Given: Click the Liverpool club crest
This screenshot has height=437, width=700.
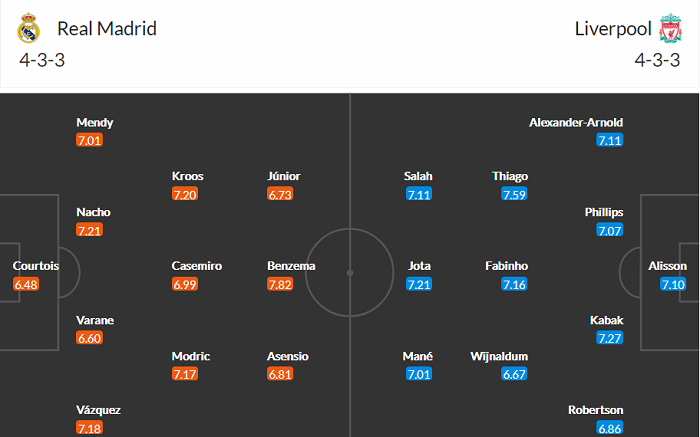Looking at the screenshot, I should (x=669, y=30).
